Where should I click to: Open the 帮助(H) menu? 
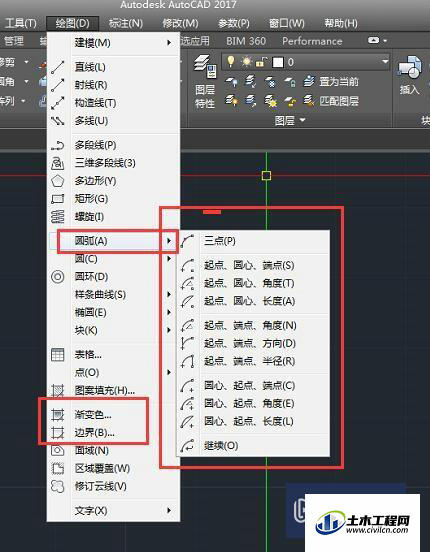(341, 23)
